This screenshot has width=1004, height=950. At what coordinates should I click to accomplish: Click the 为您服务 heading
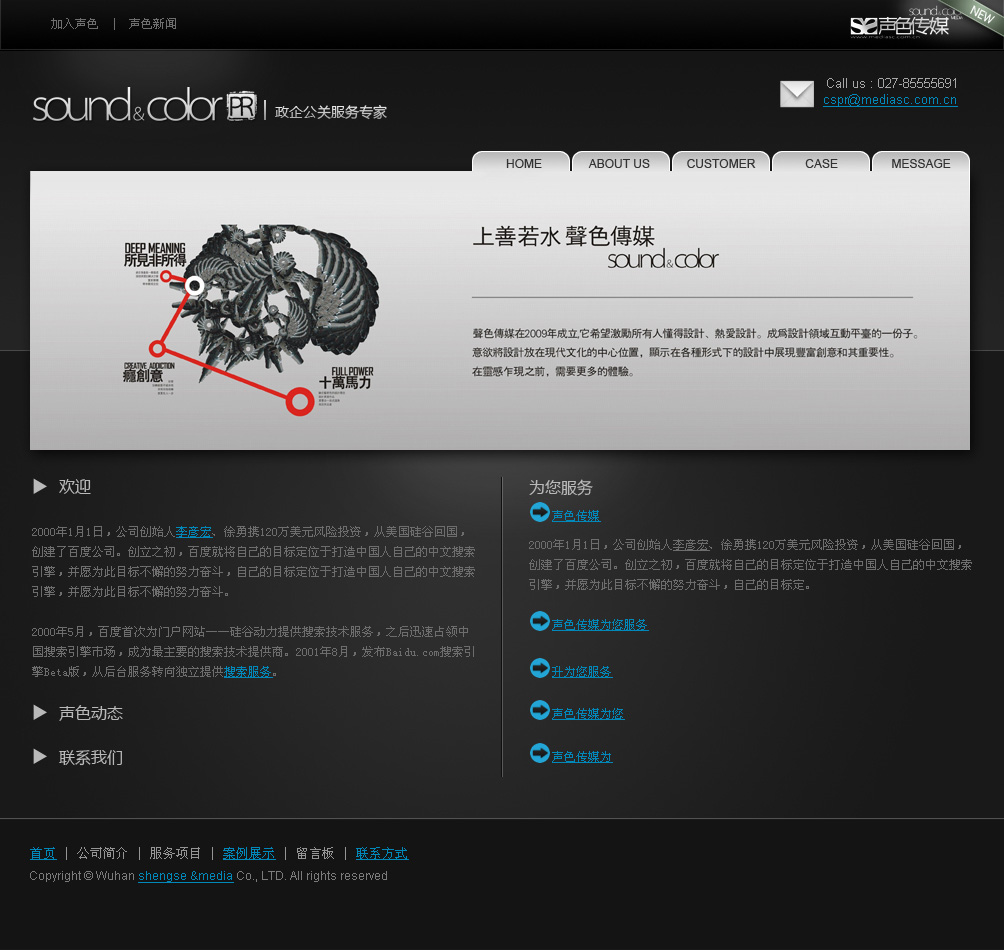click(560, 488)
